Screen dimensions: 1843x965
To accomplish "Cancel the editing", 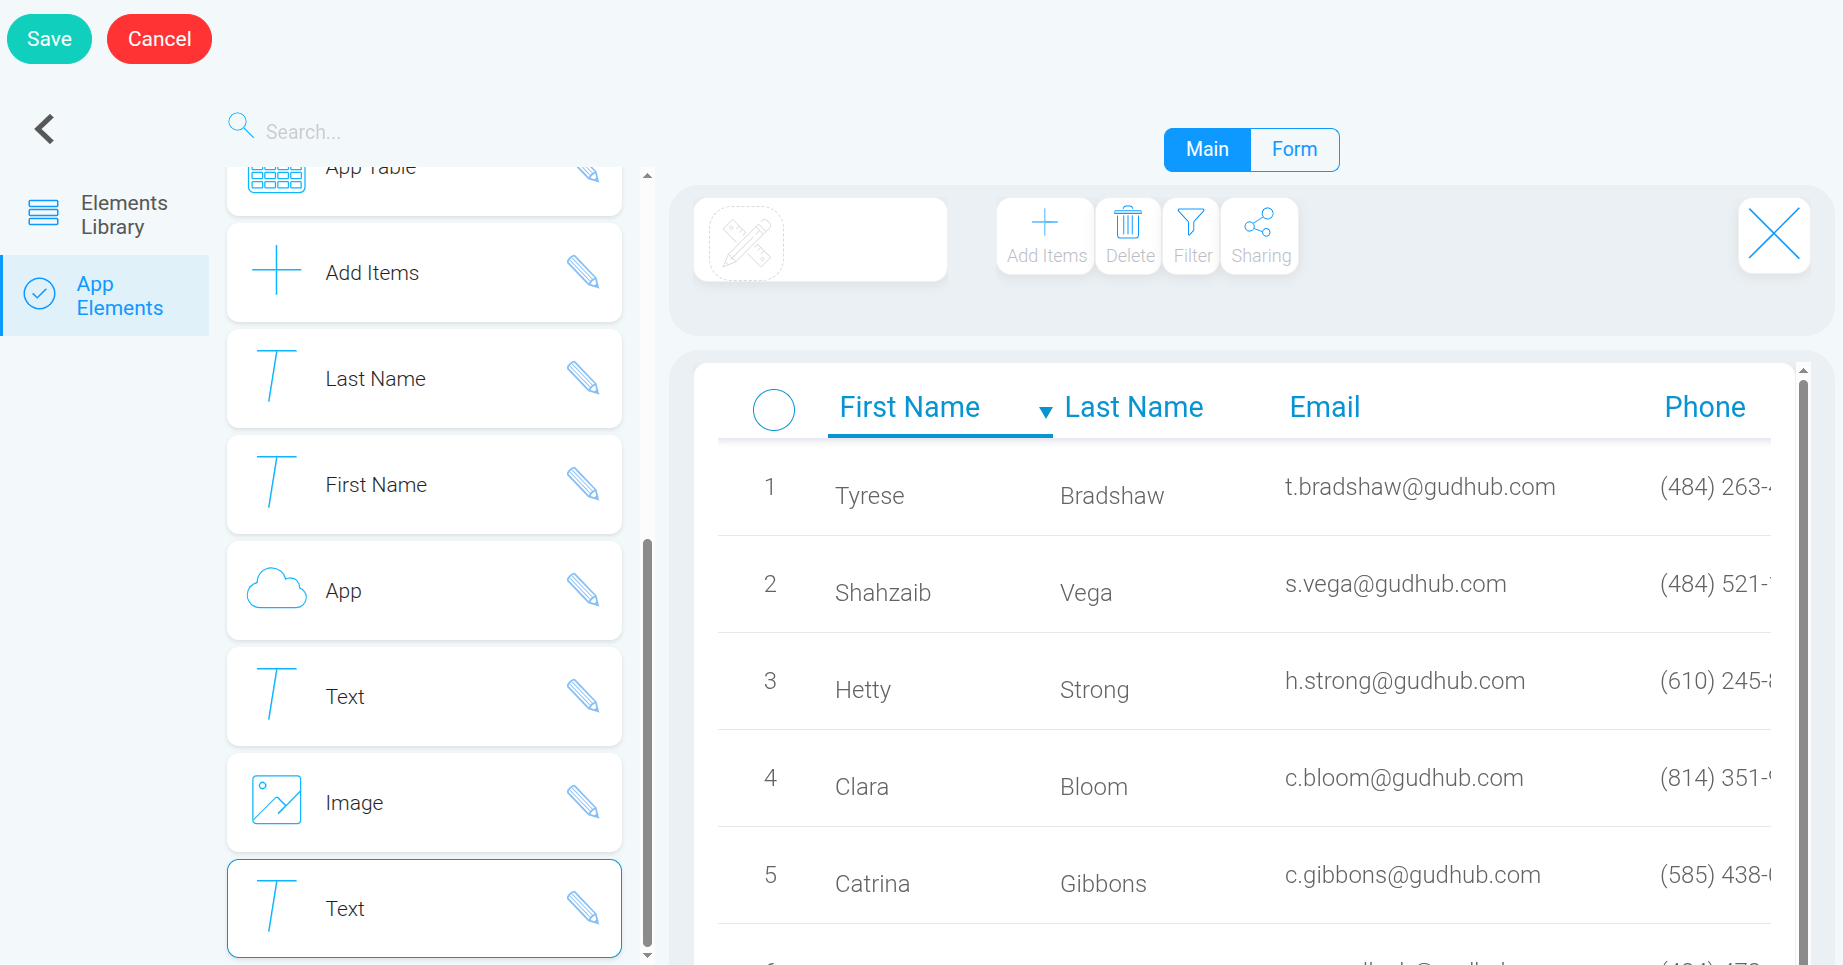I will pos(159,39).
